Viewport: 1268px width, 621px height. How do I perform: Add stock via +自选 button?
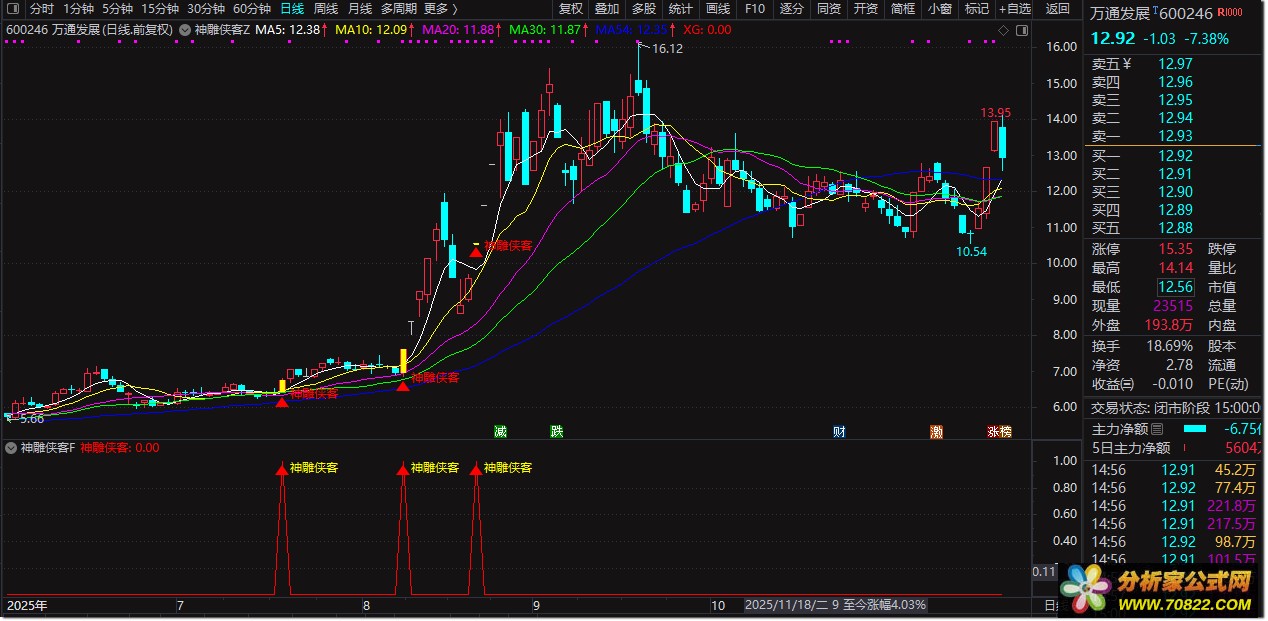[1015, 9]
